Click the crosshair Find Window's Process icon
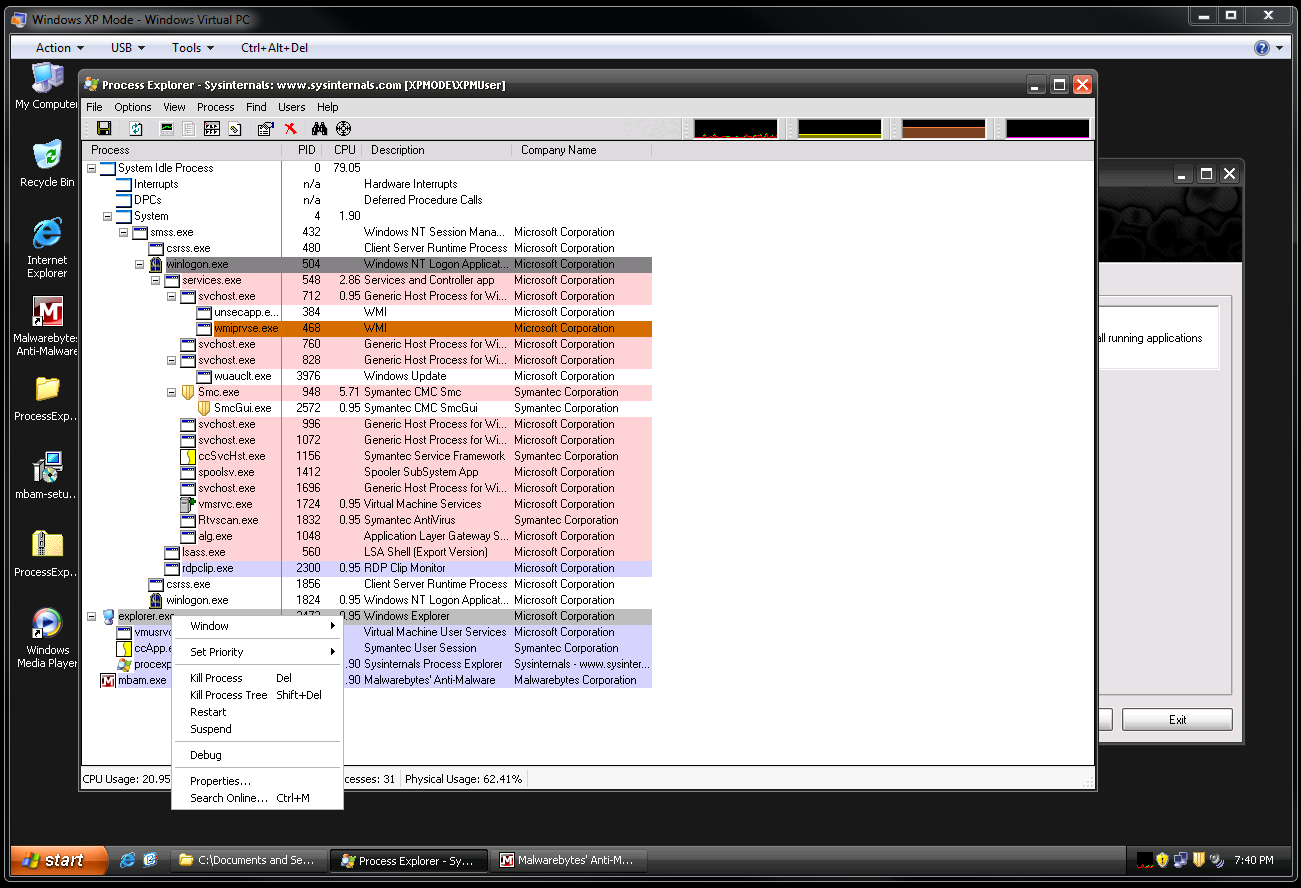 point(343,128)
